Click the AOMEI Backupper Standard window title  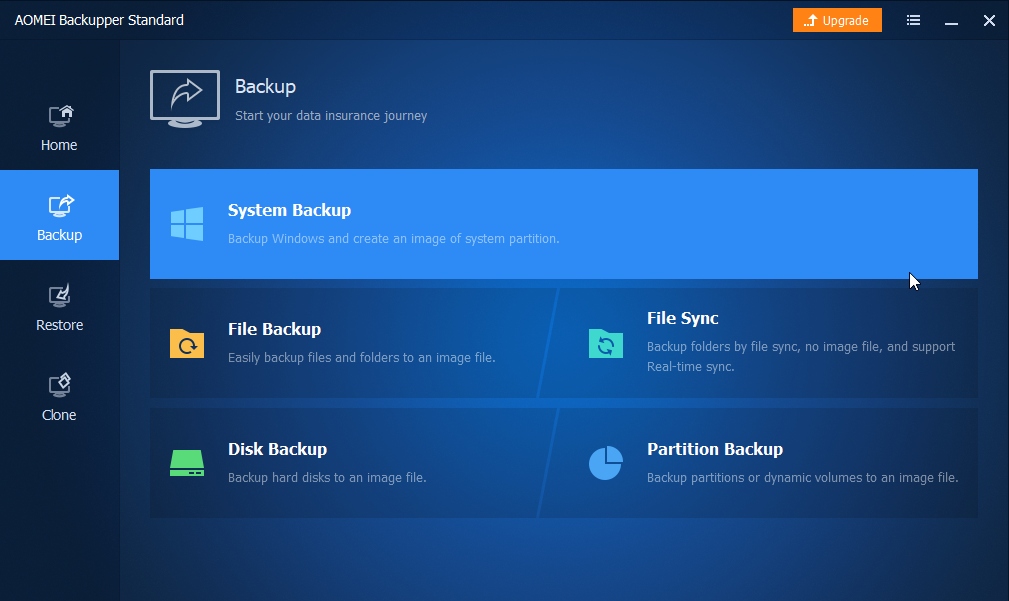pos(99,21)
